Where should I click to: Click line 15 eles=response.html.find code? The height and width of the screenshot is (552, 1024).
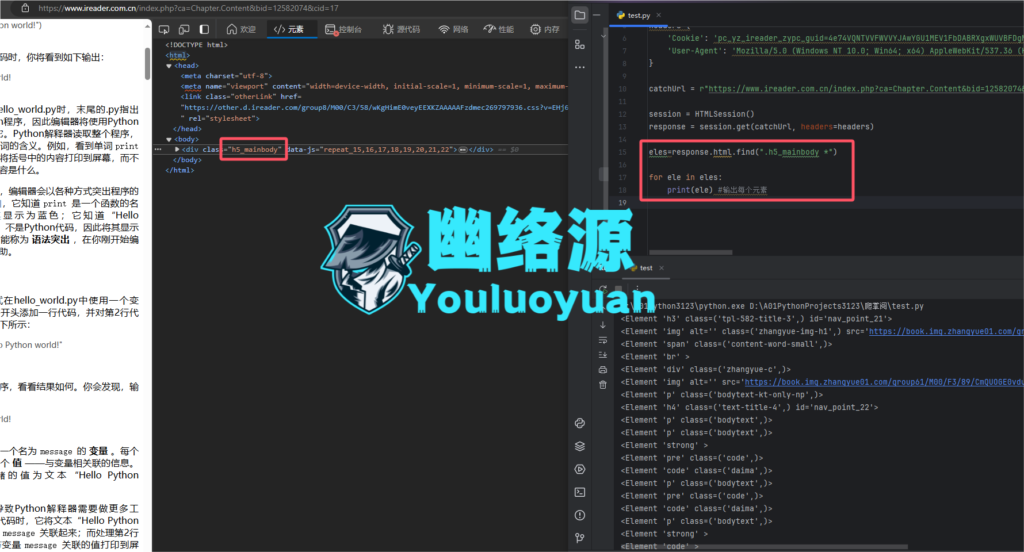(743, 152)
